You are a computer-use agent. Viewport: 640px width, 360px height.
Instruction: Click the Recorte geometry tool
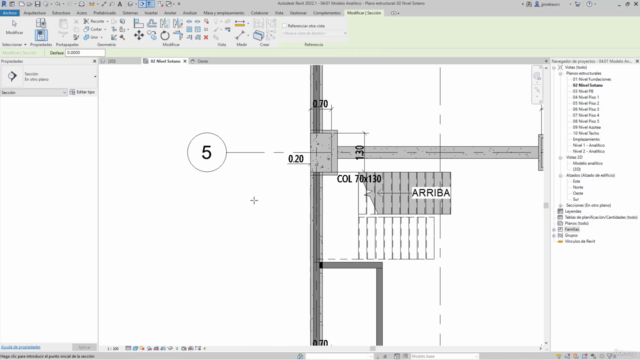click(x=95, y=21)
